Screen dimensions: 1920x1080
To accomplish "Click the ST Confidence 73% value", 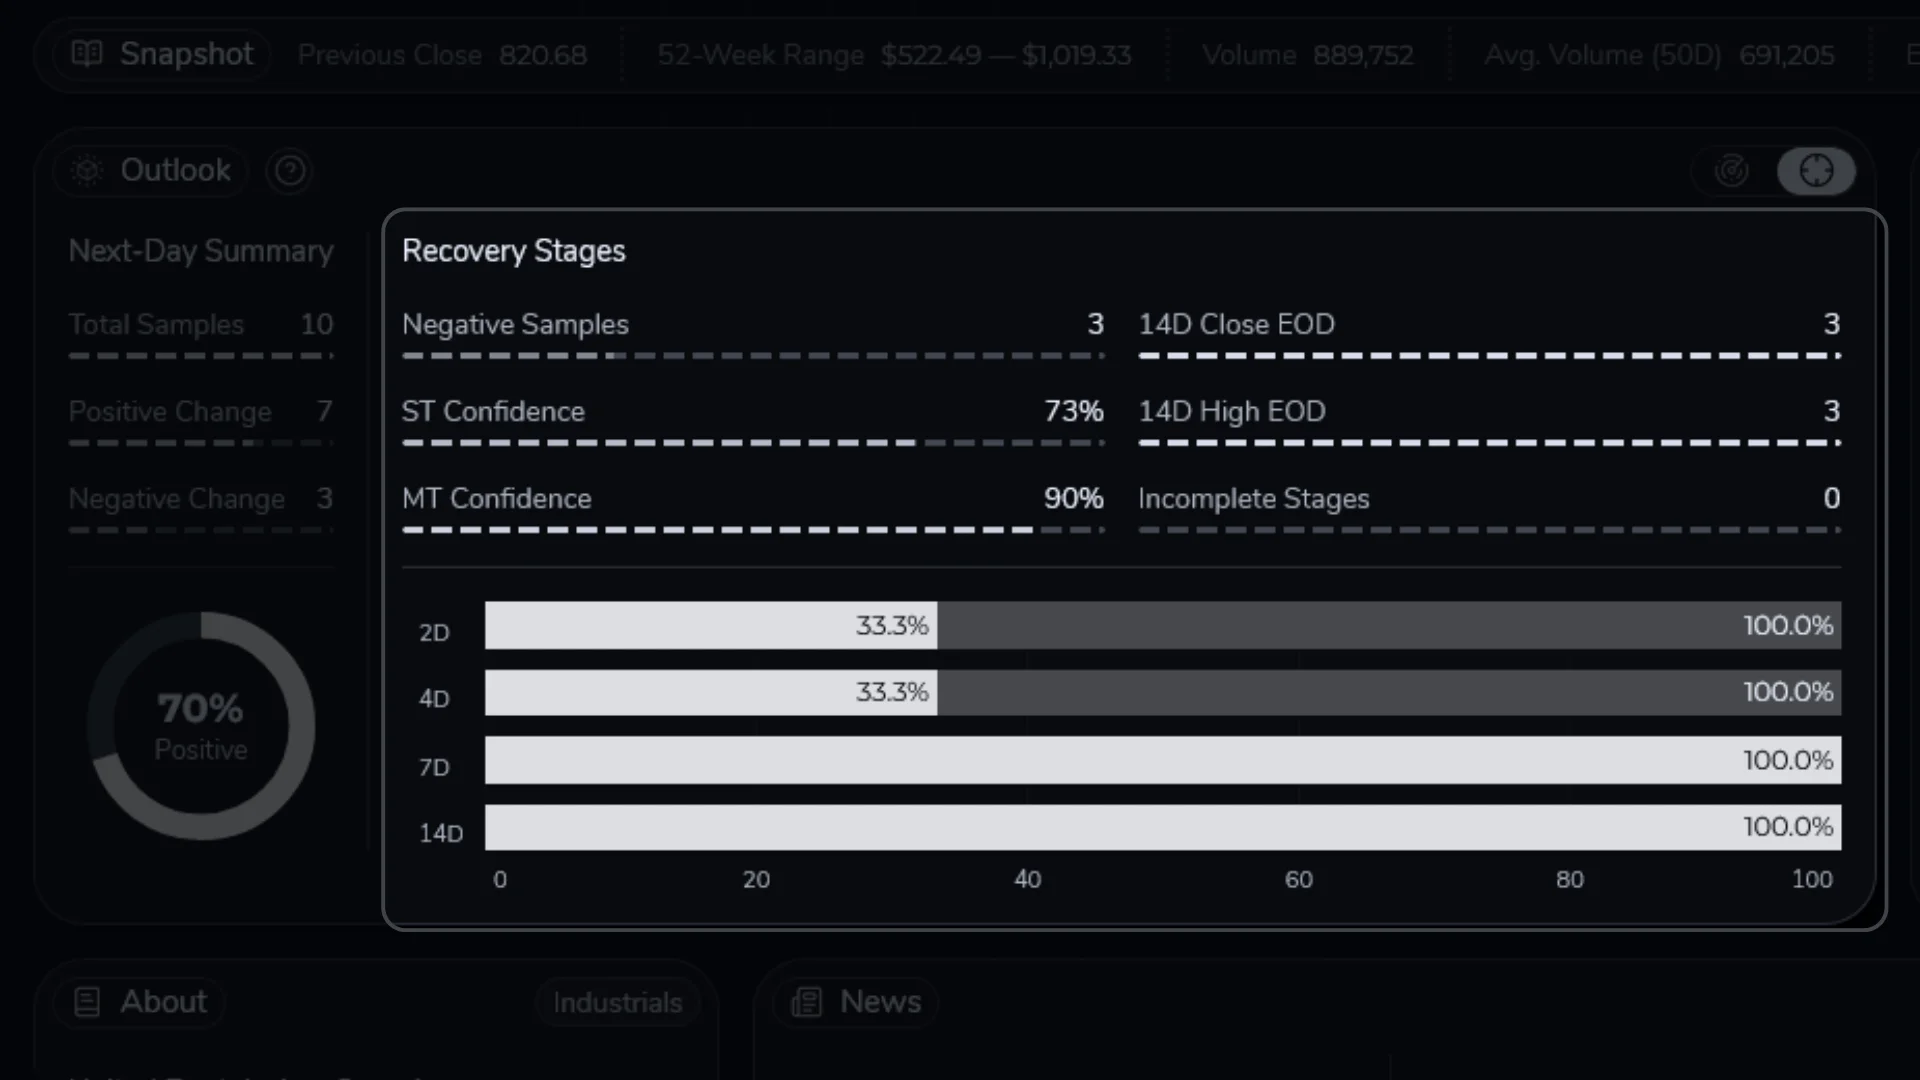I will (x=1073, y=412).
